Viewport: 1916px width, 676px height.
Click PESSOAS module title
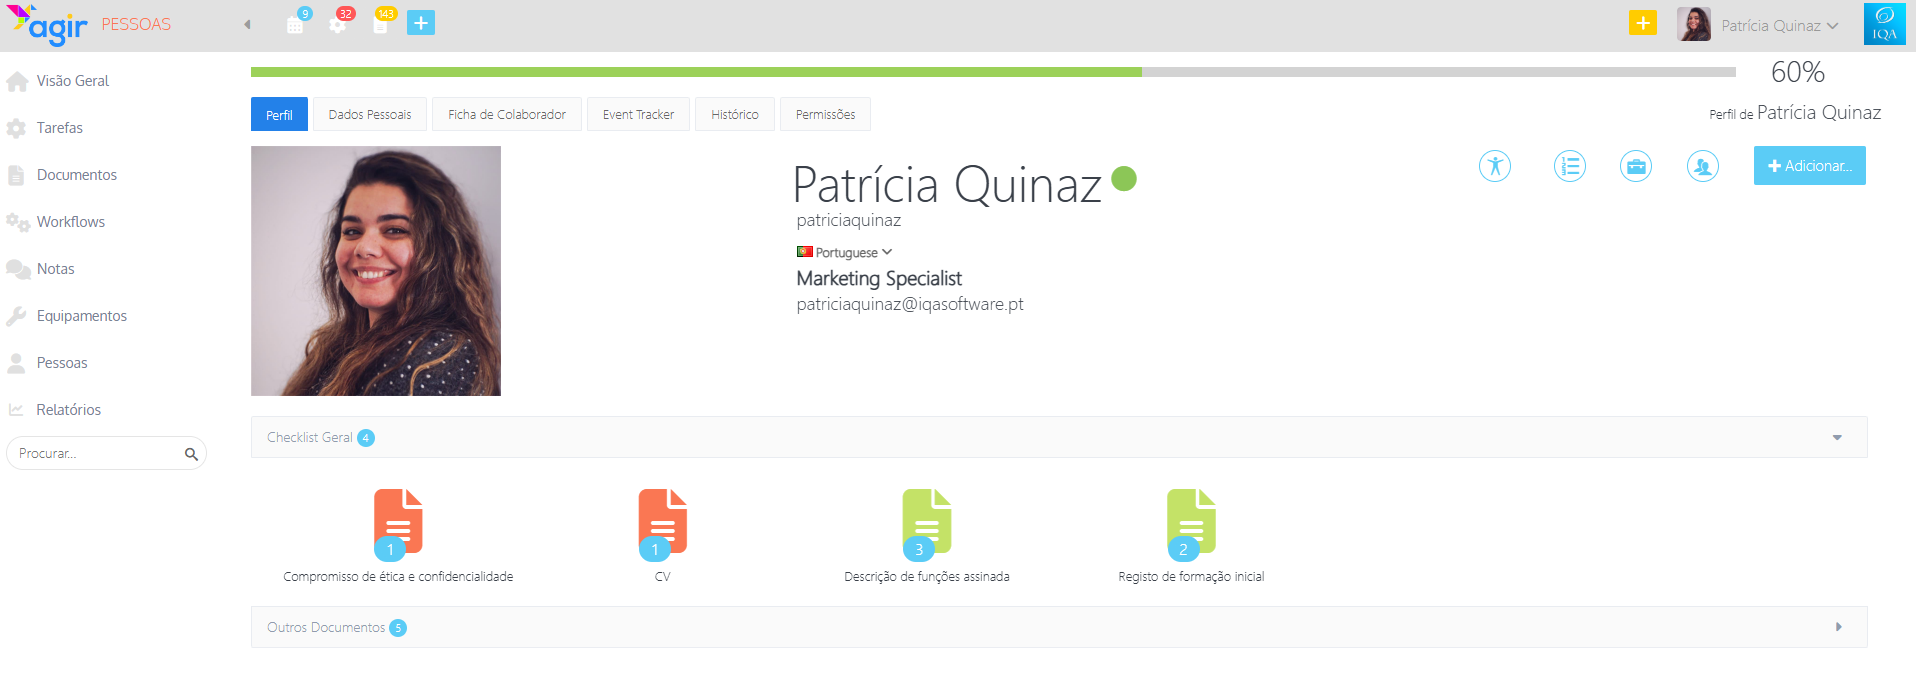coord(136,24)
